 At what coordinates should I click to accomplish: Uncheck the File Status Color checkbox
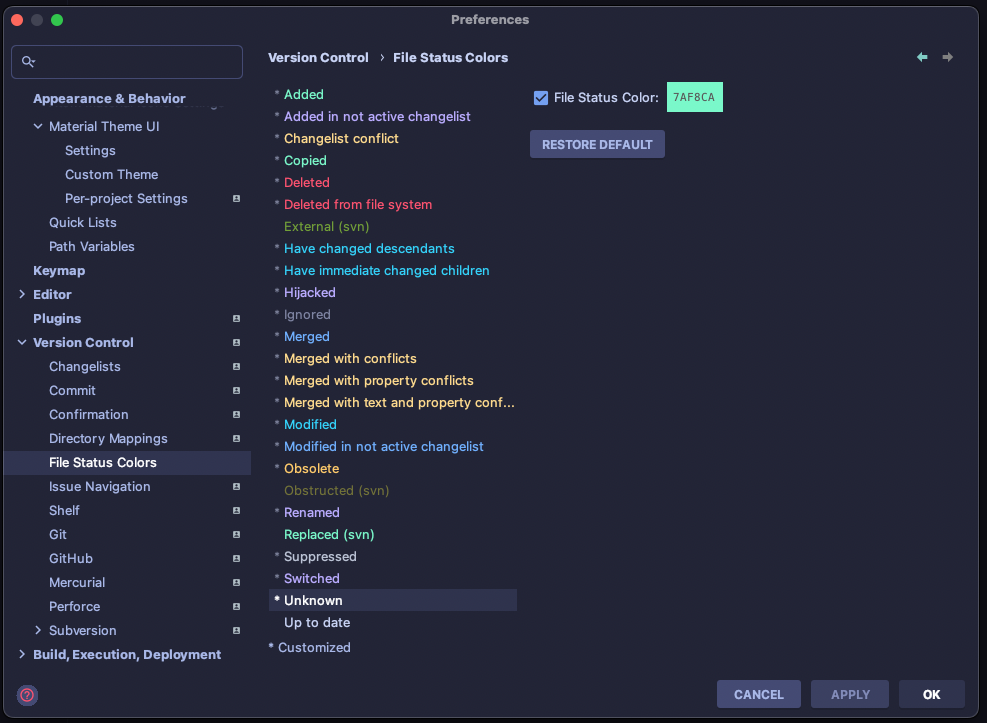541,98
